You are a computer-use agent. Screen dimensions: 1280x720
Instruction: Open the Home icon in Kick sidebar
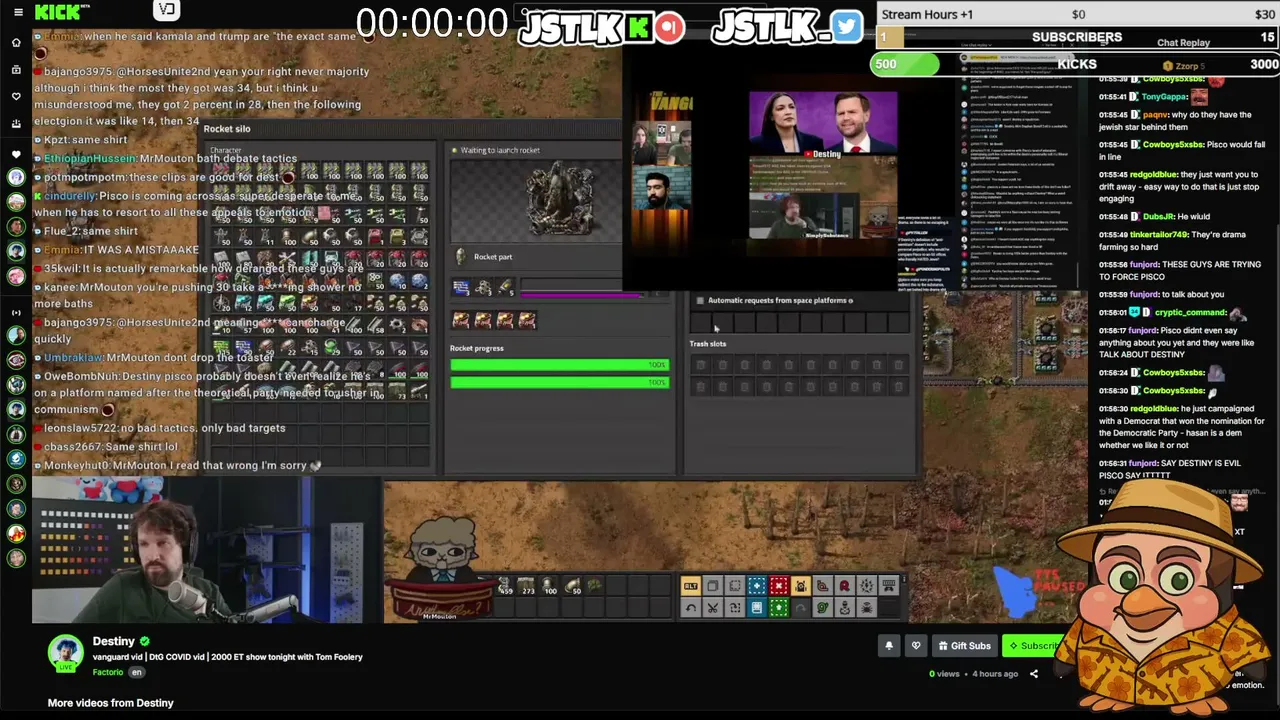click(16, 43)
